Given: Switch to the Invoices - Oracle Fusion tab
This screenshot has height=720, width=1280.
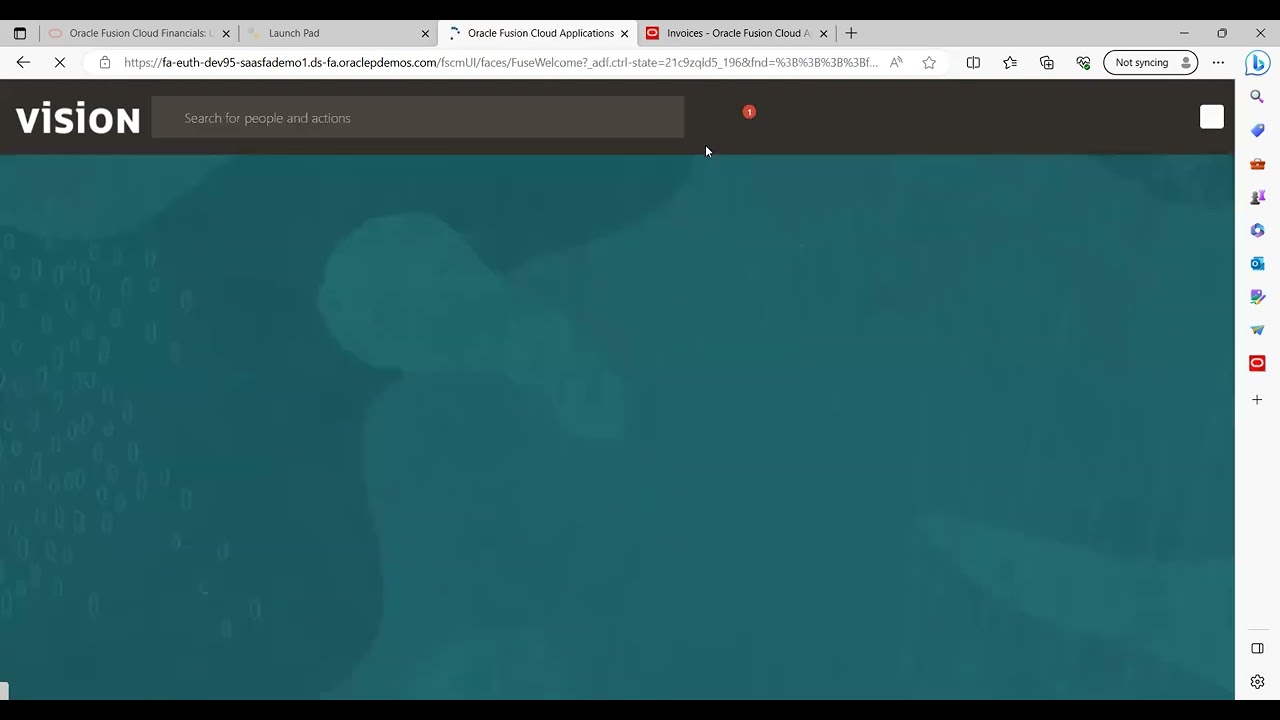Looking at the screenshot, I should coord(738,33).
